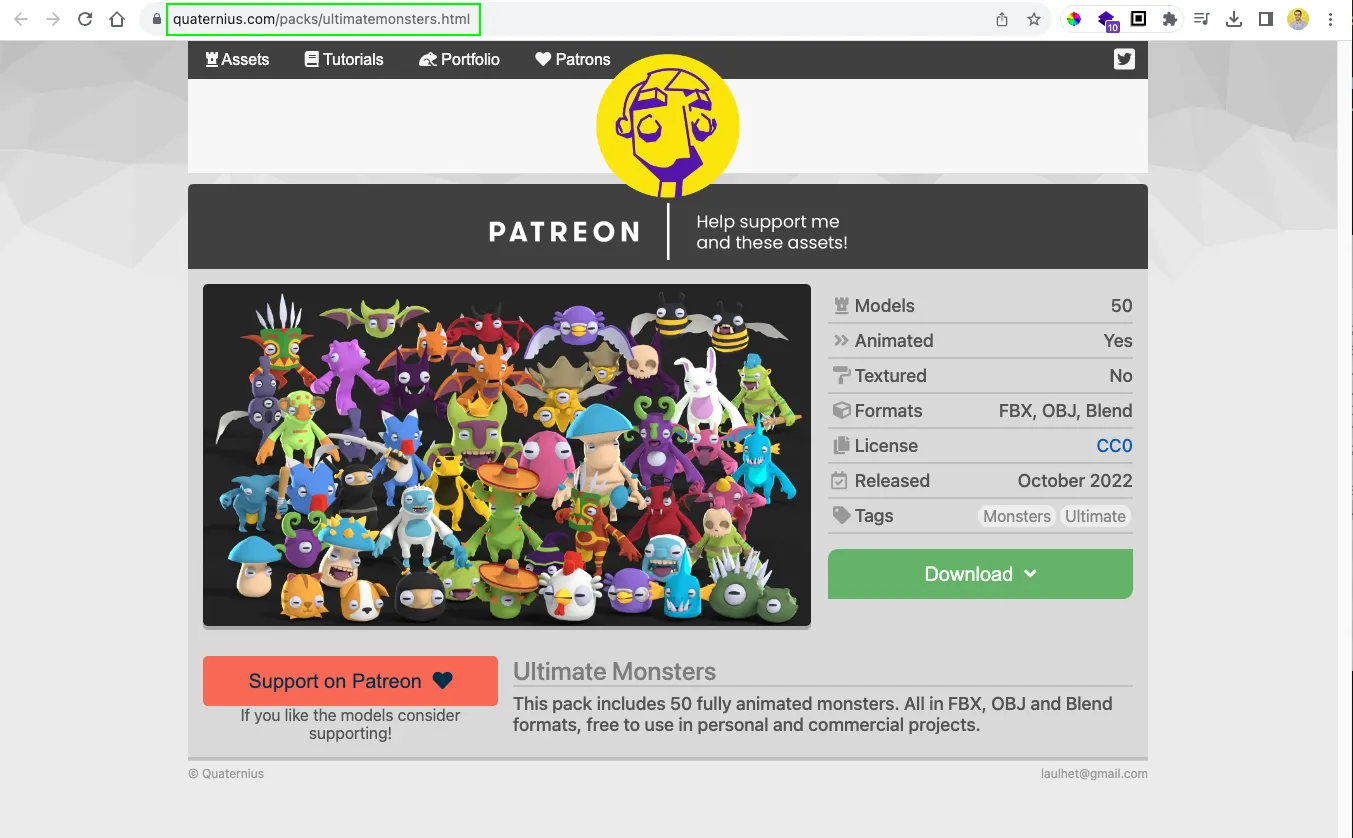The width and height of the screenshot is (1353, 838).
Task: Open the browser home page icon
Action: pyautogui.click(x=117, y=19)
